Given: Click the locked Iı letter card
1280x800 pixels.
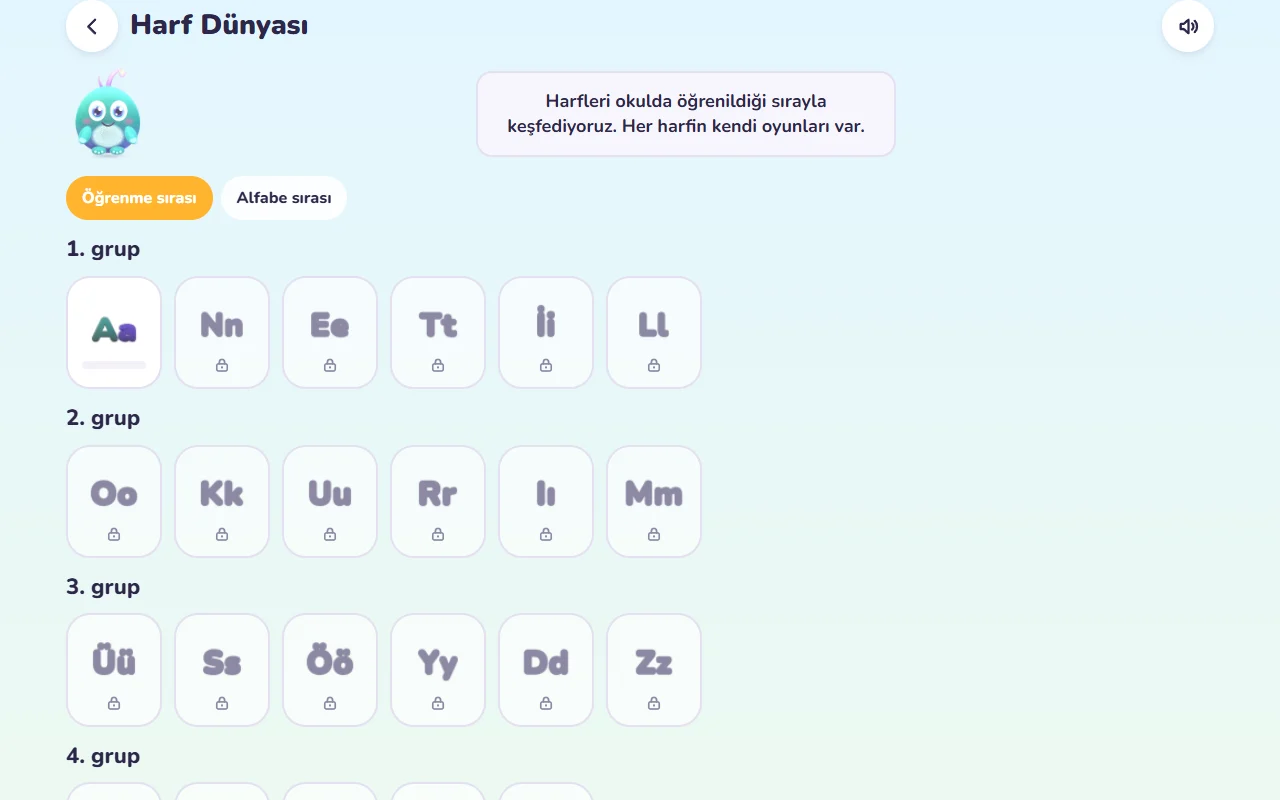Looking at the screenshot, I should (x=546, y=501).
